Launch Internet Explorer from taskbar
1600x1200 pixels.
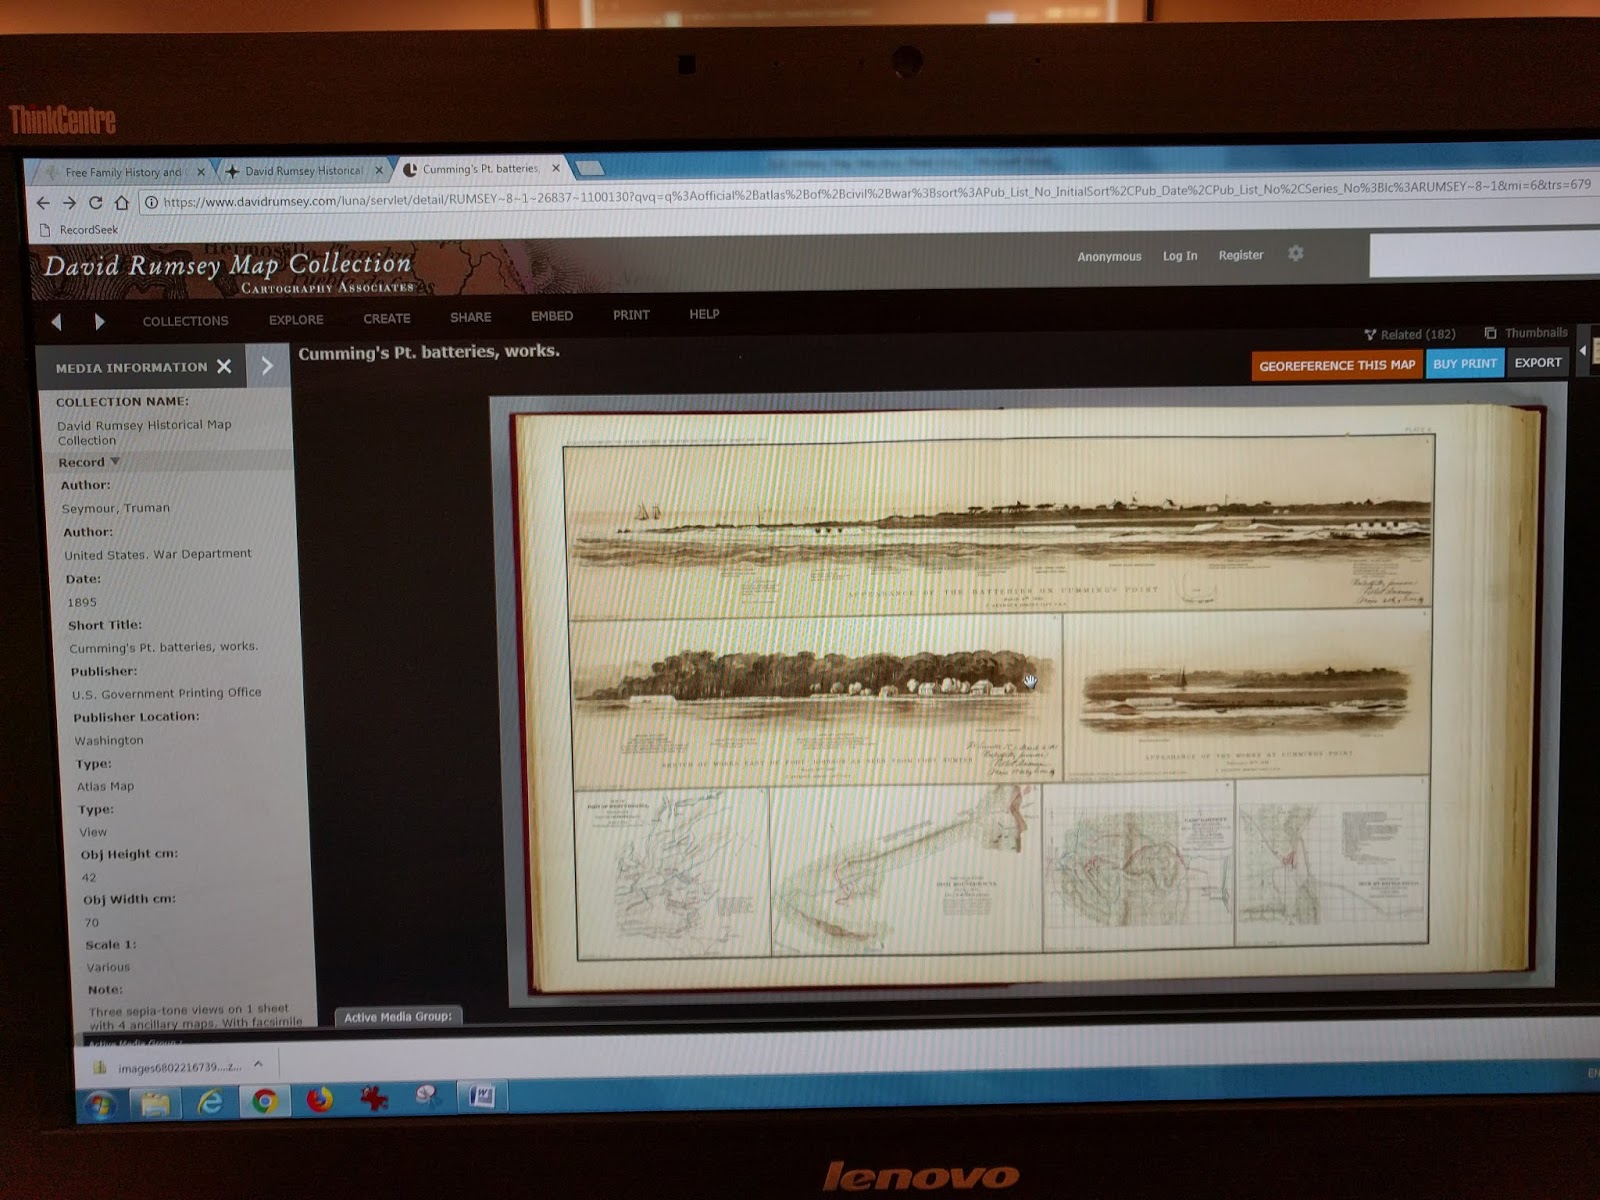point(210,1102)
